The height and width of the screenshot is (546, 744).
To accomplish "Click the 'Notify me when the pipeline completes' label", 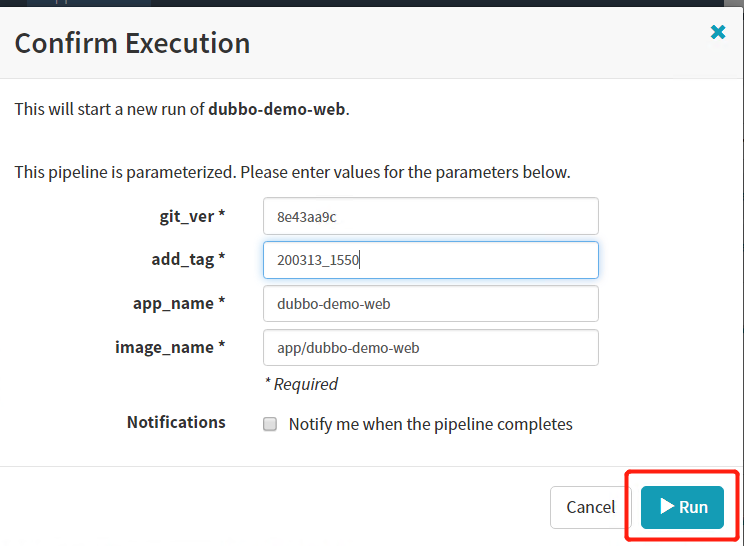I will (430, 424).
